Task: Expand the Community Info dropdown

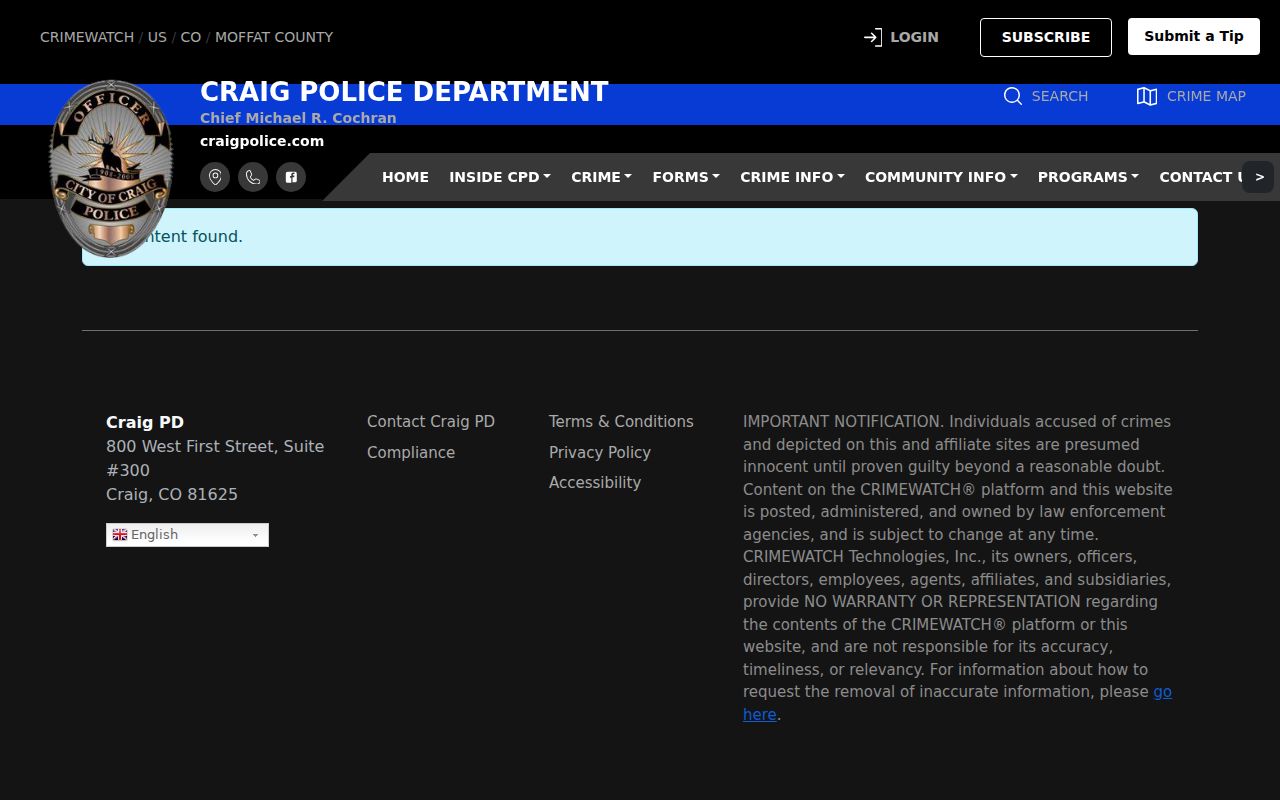Action: (x=941, y=177)
